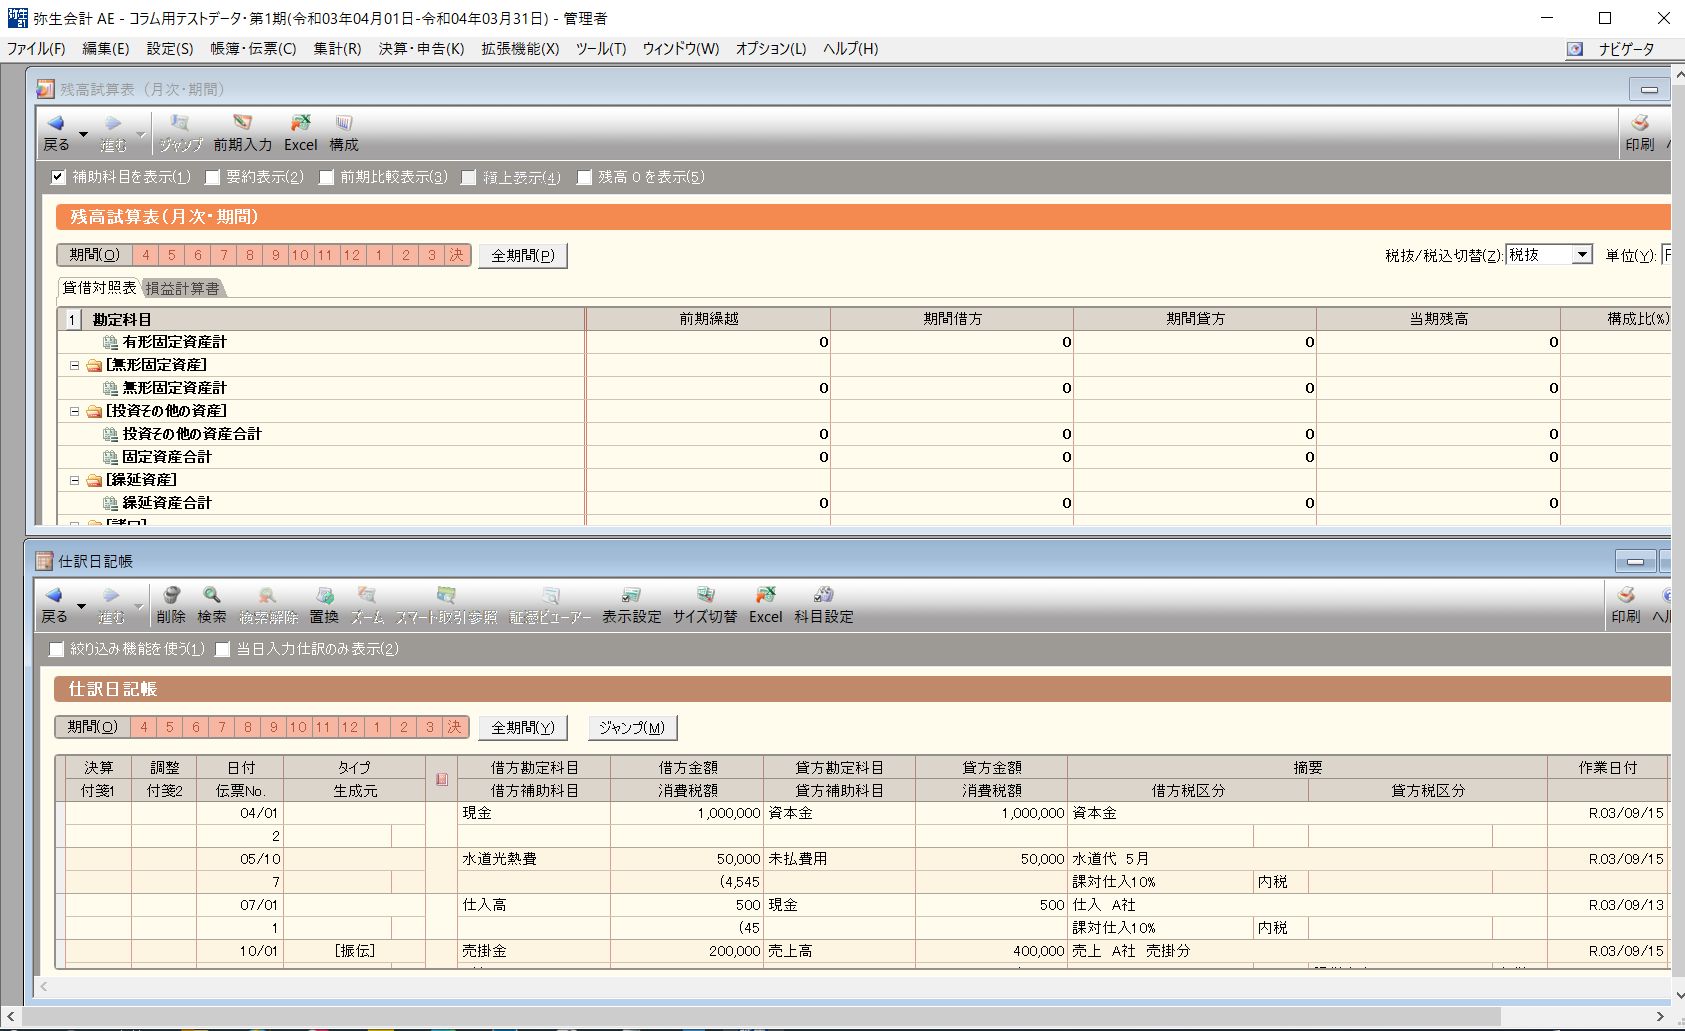Open 証憑ビューアー in journal toolbar
1685x1031 pixels.
click(x=550, y=605)
